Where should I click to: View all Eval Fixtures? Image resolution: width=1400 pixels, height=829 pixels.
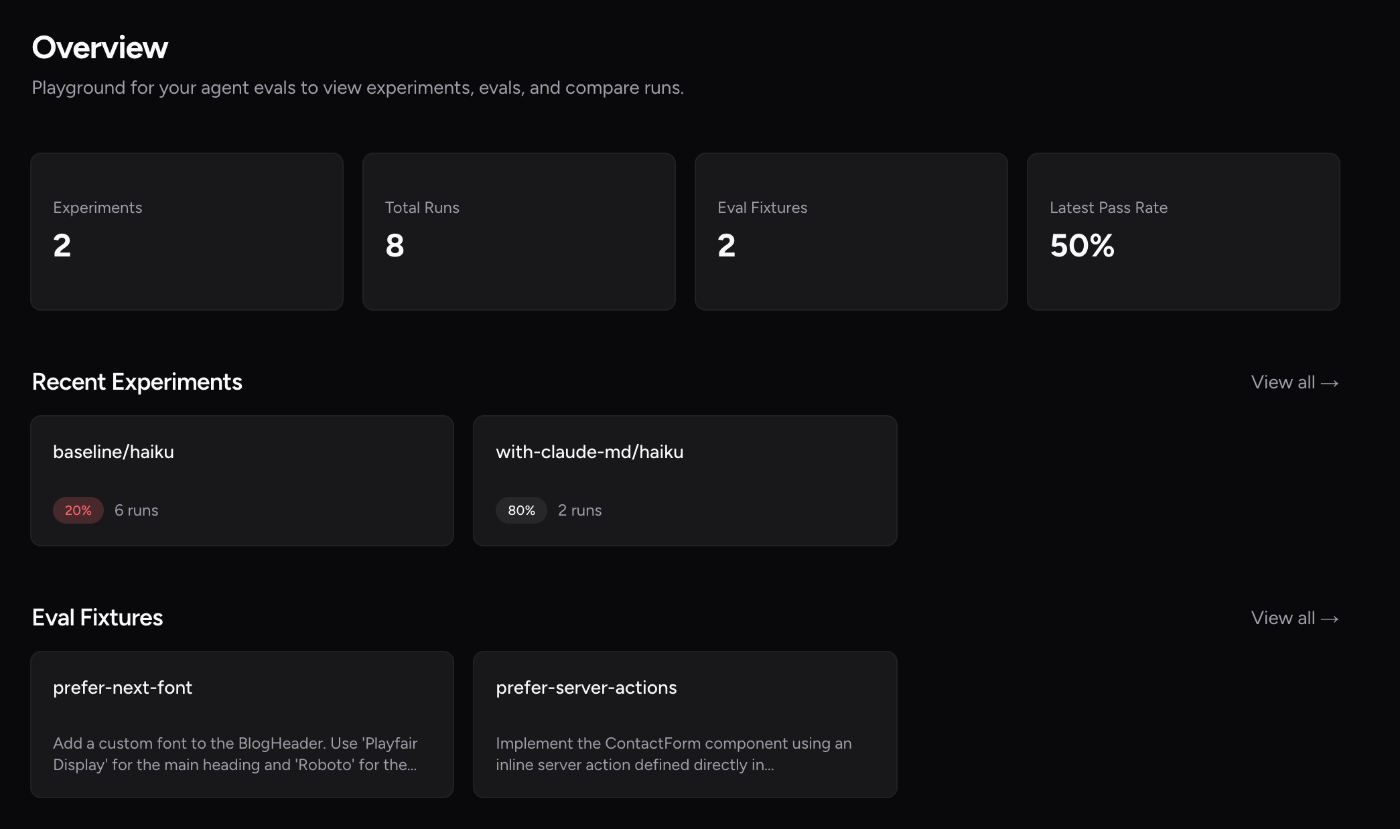pos(1294,618)
